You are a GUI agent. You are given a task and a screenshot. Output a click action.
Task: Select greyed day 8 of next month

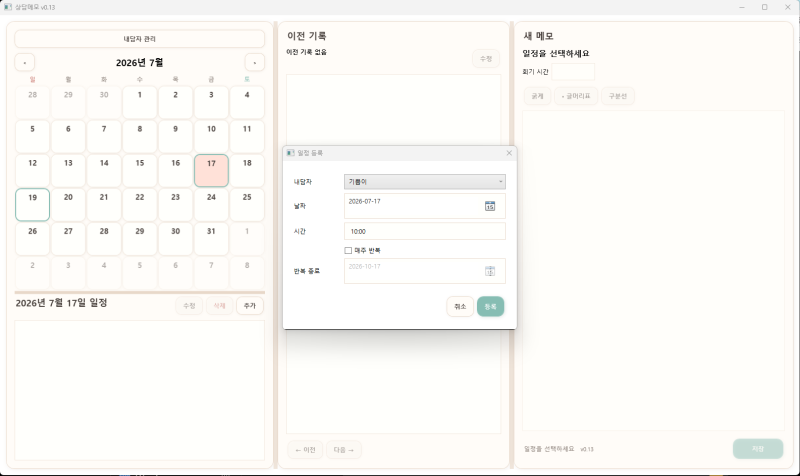[247, 272]
